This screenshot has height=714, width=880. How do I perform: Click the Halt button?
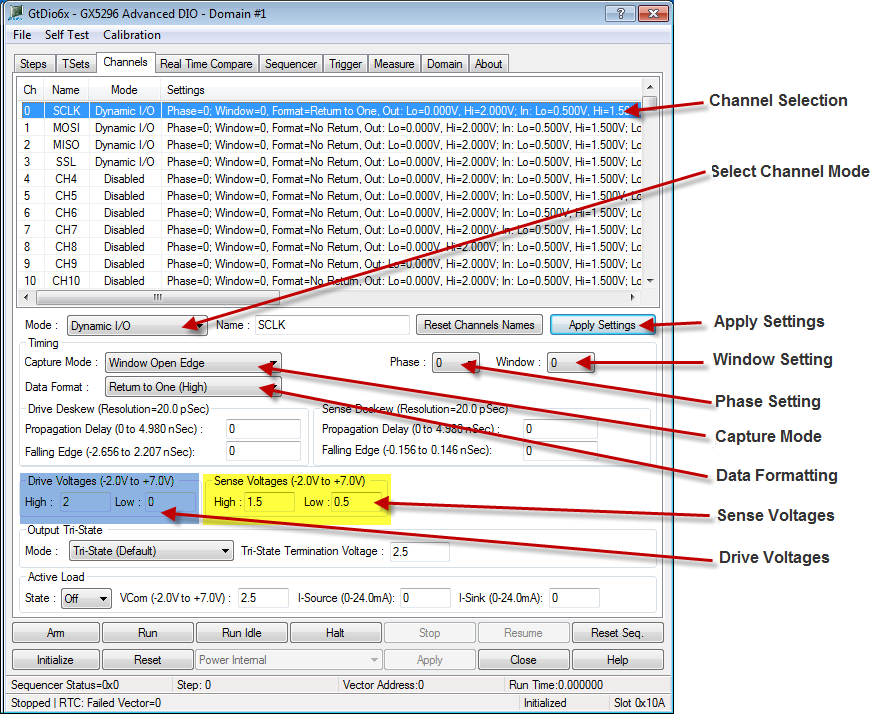(x=336, y=633)
